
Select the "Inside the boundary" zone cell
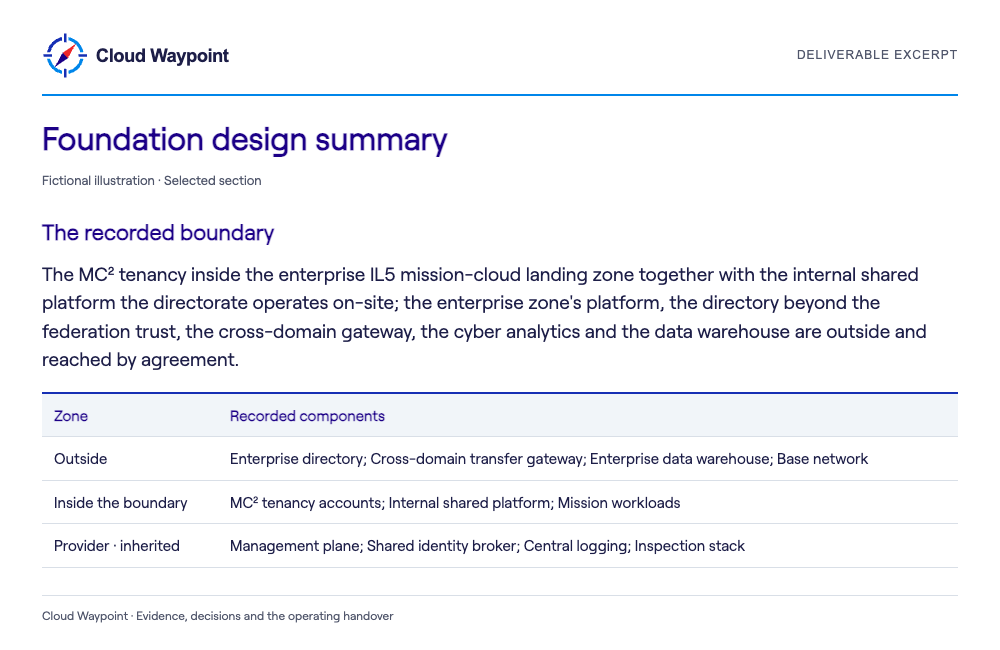pyautogui.click(x=121, y=503)
